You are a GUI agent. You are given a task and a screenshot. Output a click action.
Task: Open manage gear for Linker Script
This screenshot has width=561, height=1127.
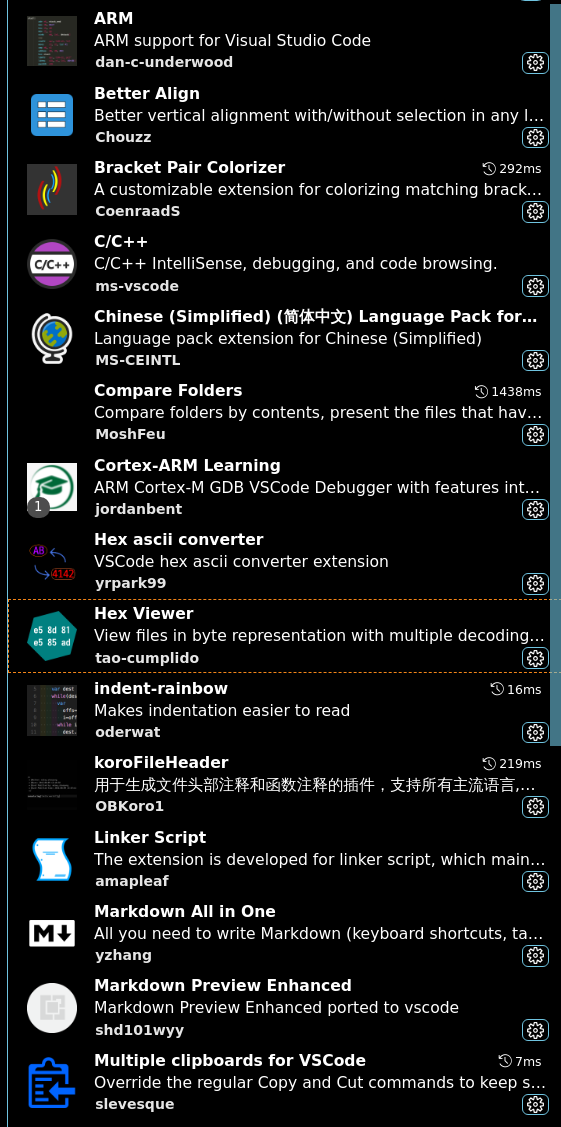point(534,881)
